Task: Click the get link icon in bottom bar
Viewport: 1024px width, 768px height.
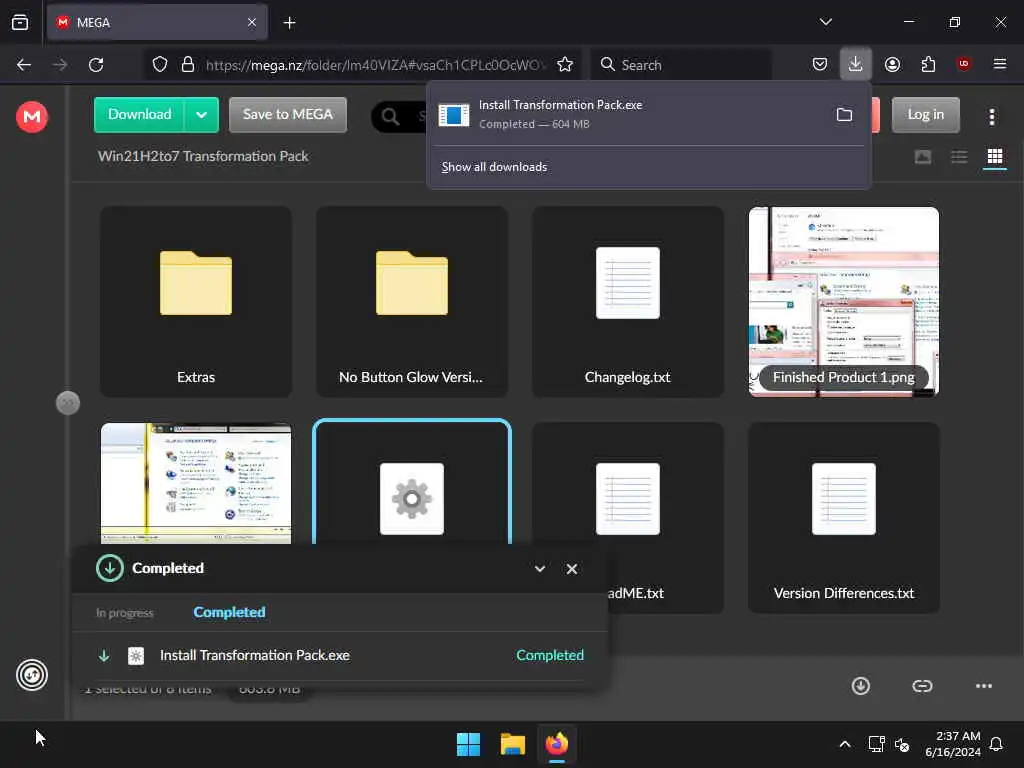Action: pos(922,686)
